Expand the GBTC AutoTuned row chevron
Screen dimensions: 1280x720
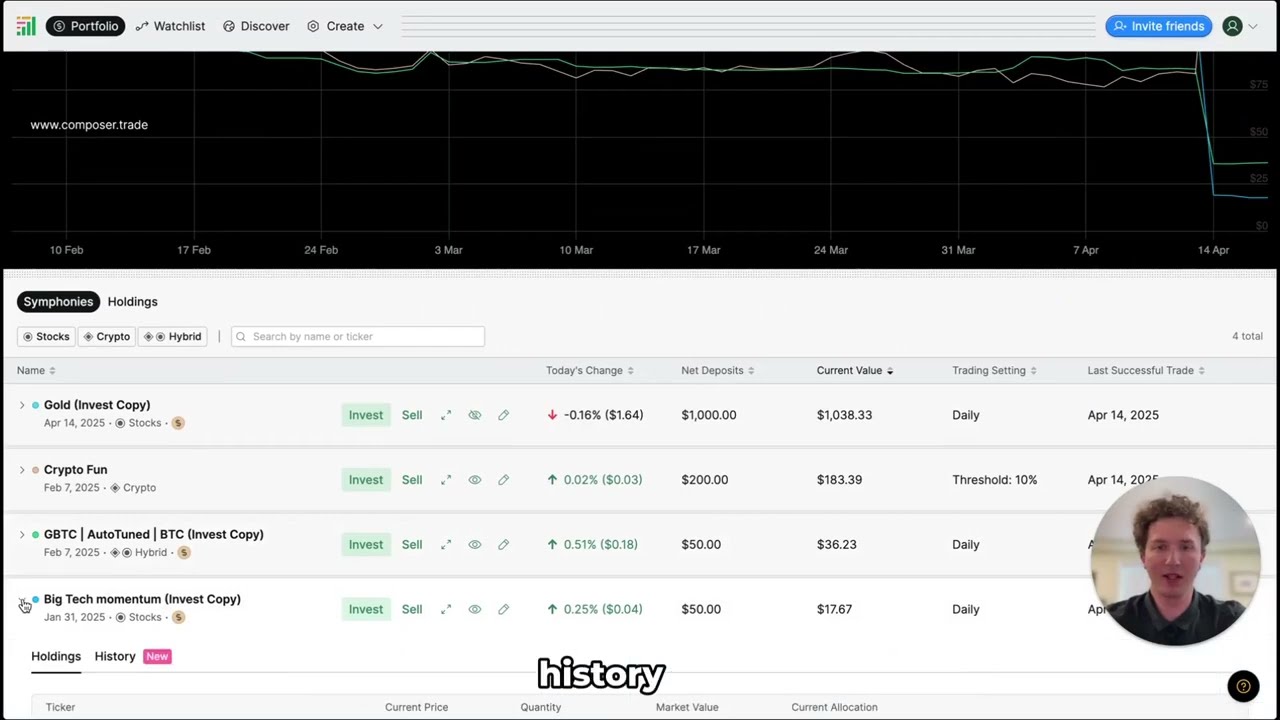point(22,535)
